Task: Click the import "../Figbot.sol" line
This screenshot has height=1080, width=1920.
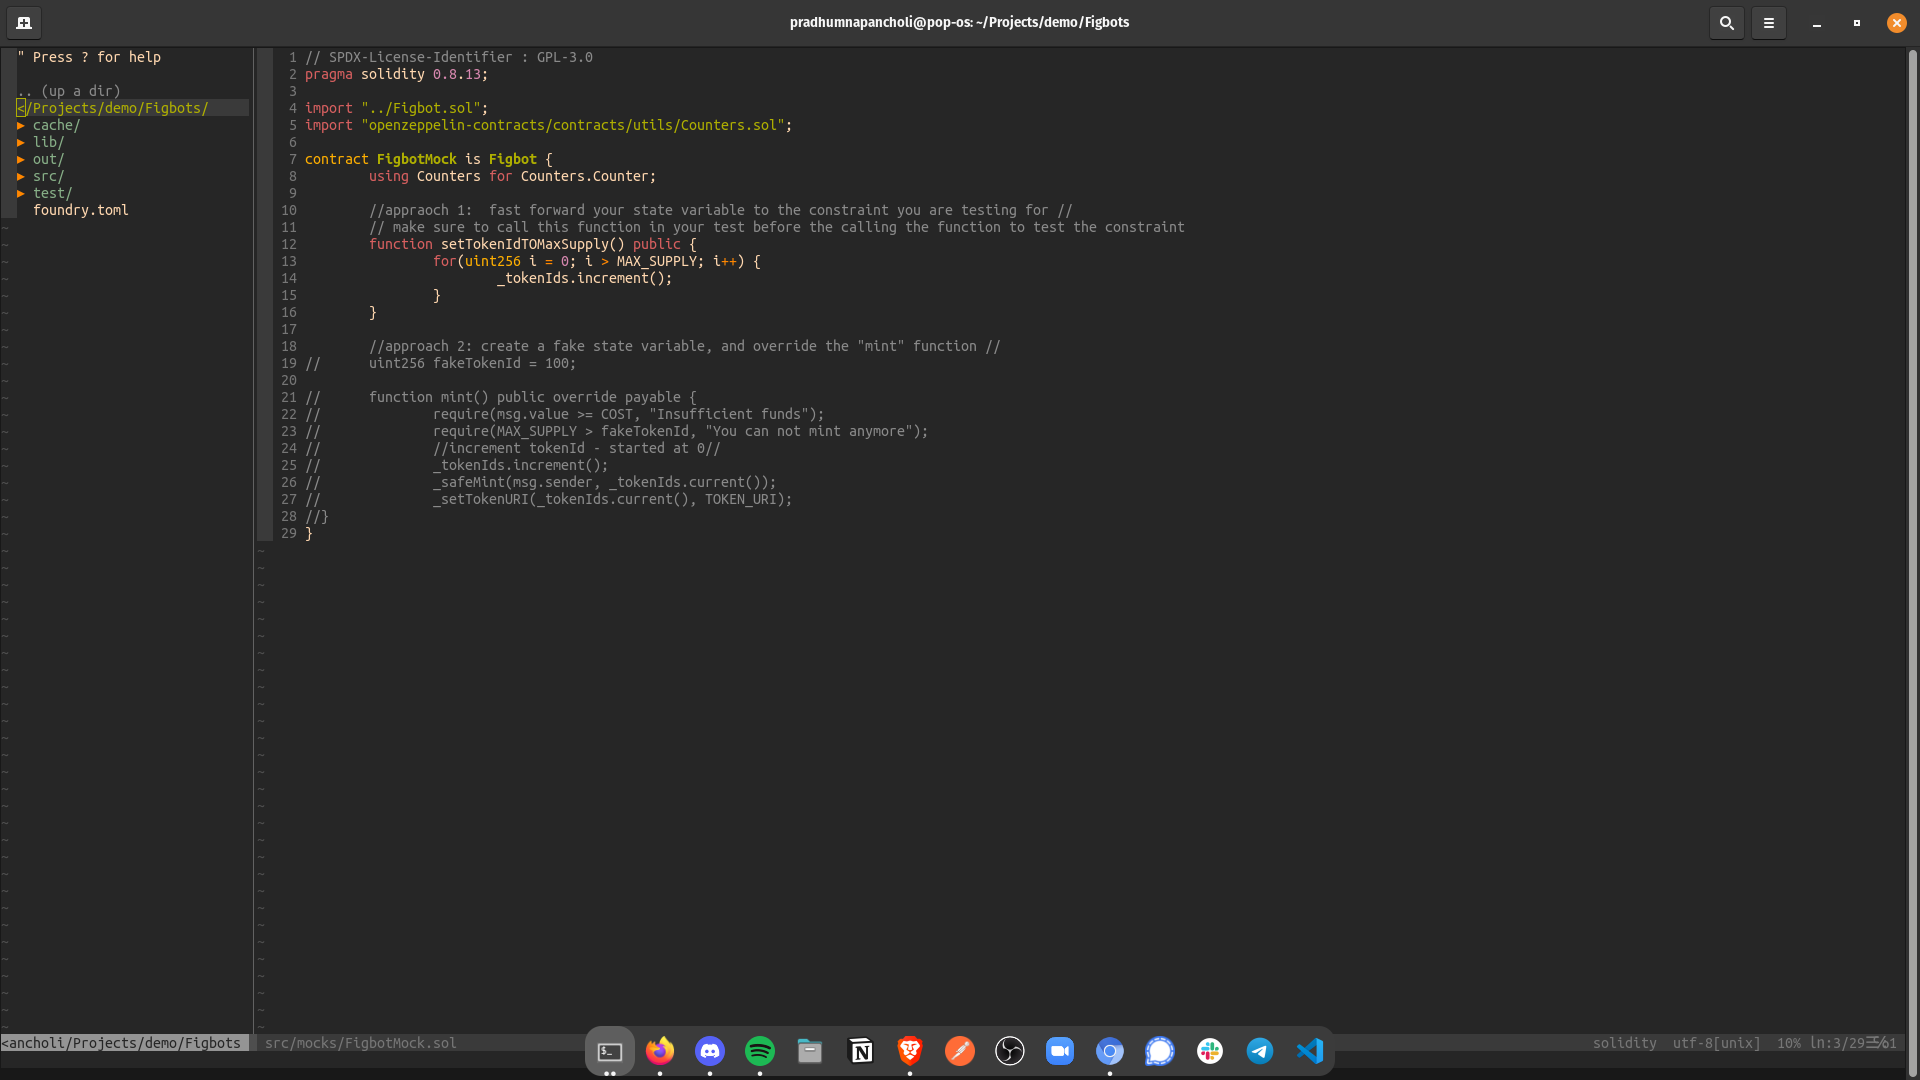Action: click(x=397, y=108)
